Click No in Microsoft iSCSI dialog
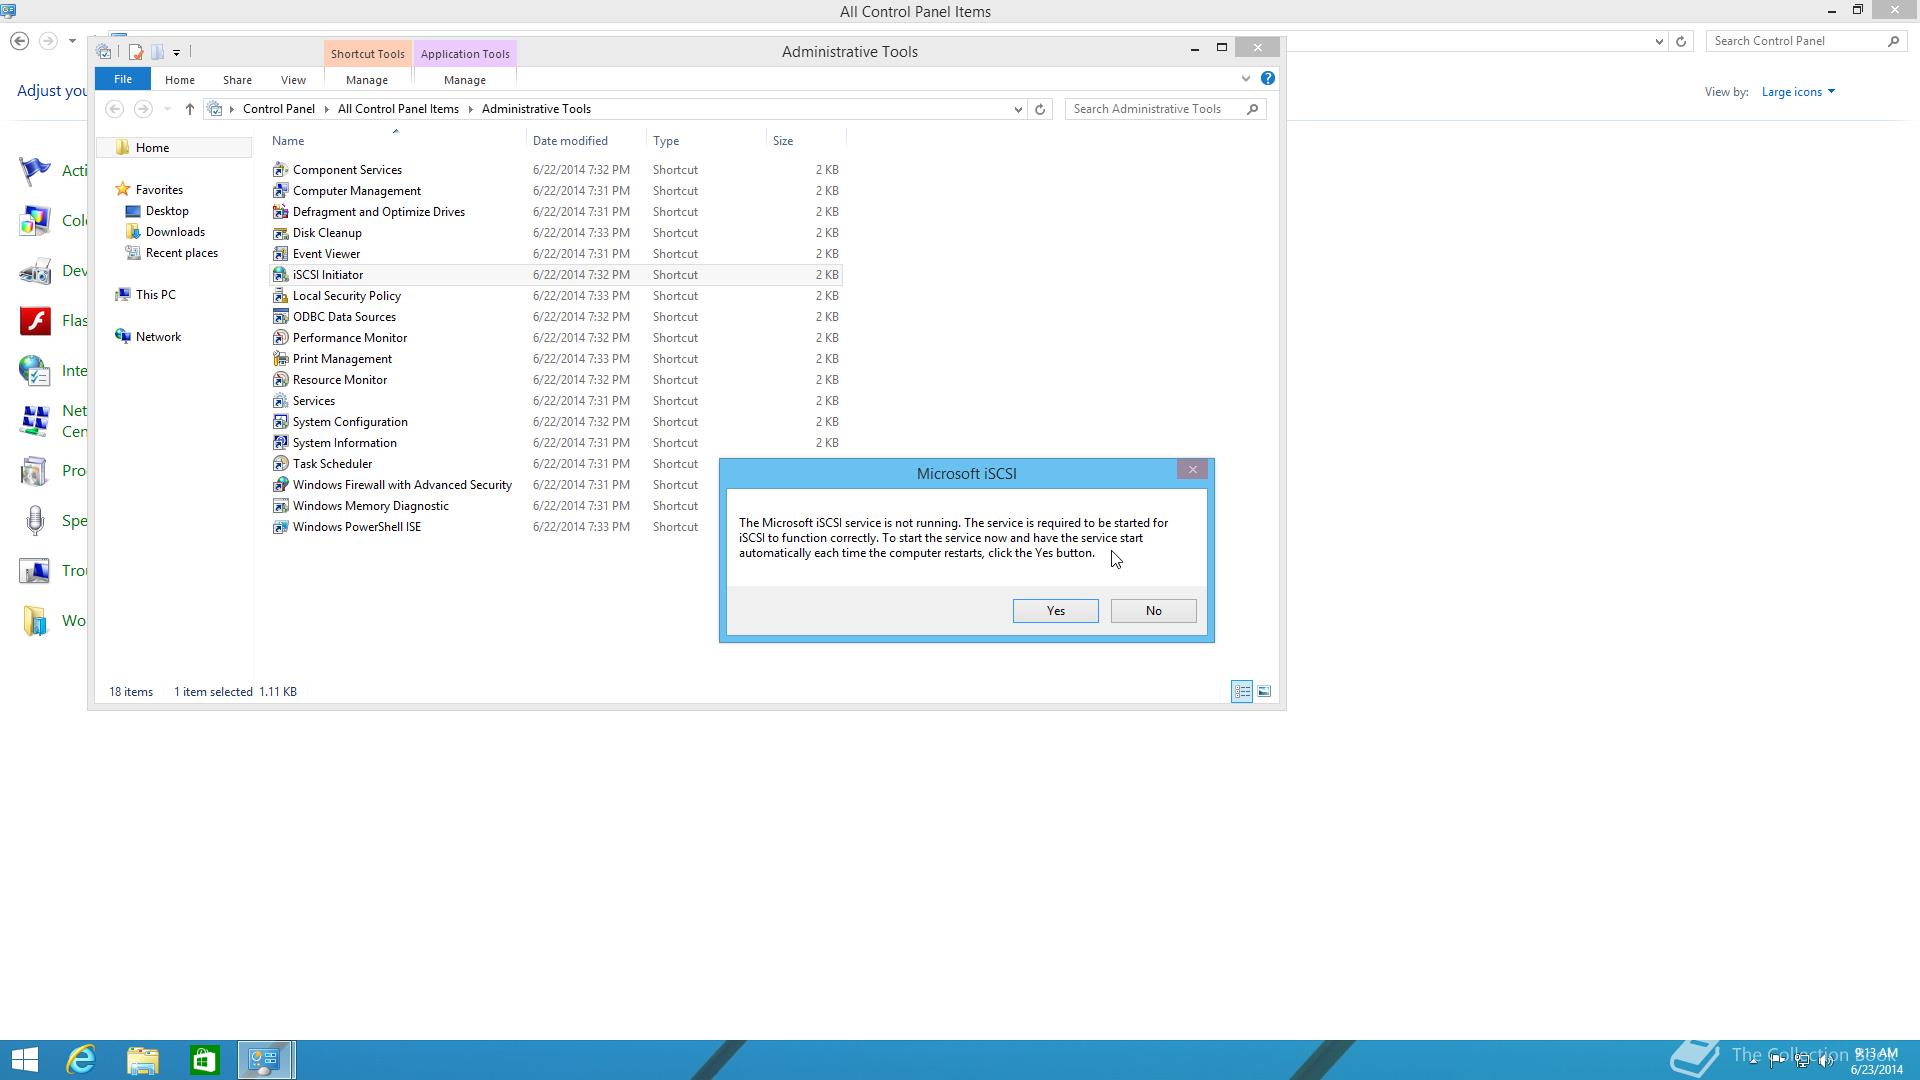1920x1080 pixels. tap(1153, 611)
